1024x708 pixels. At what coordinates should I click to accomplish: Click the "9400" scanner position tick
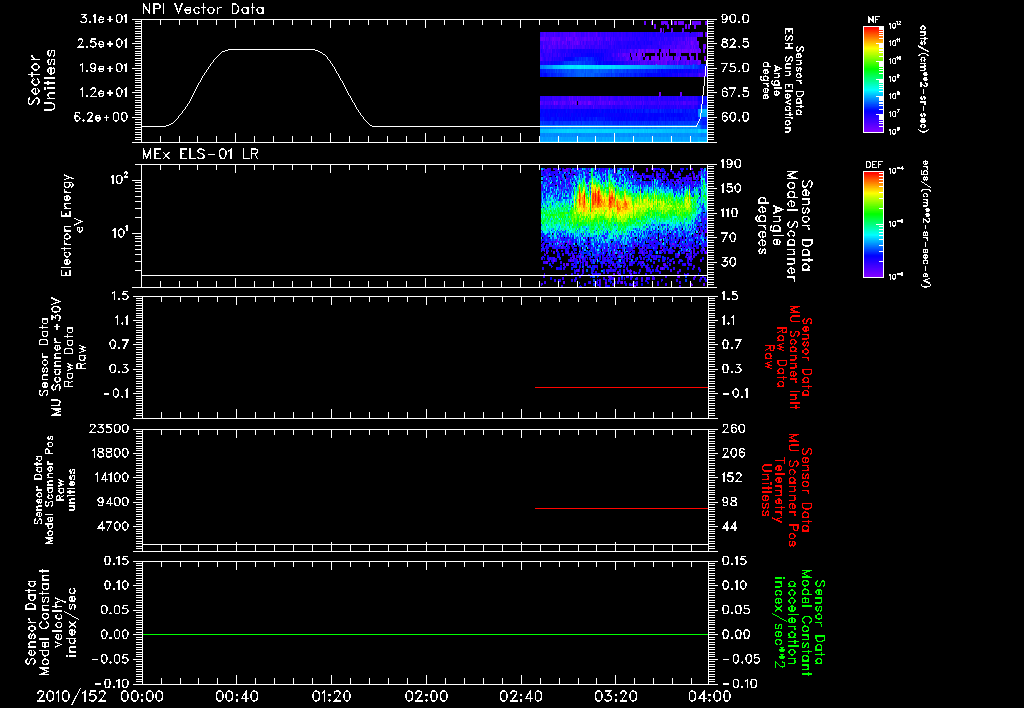pyautogui.click(x=113, y=502)
